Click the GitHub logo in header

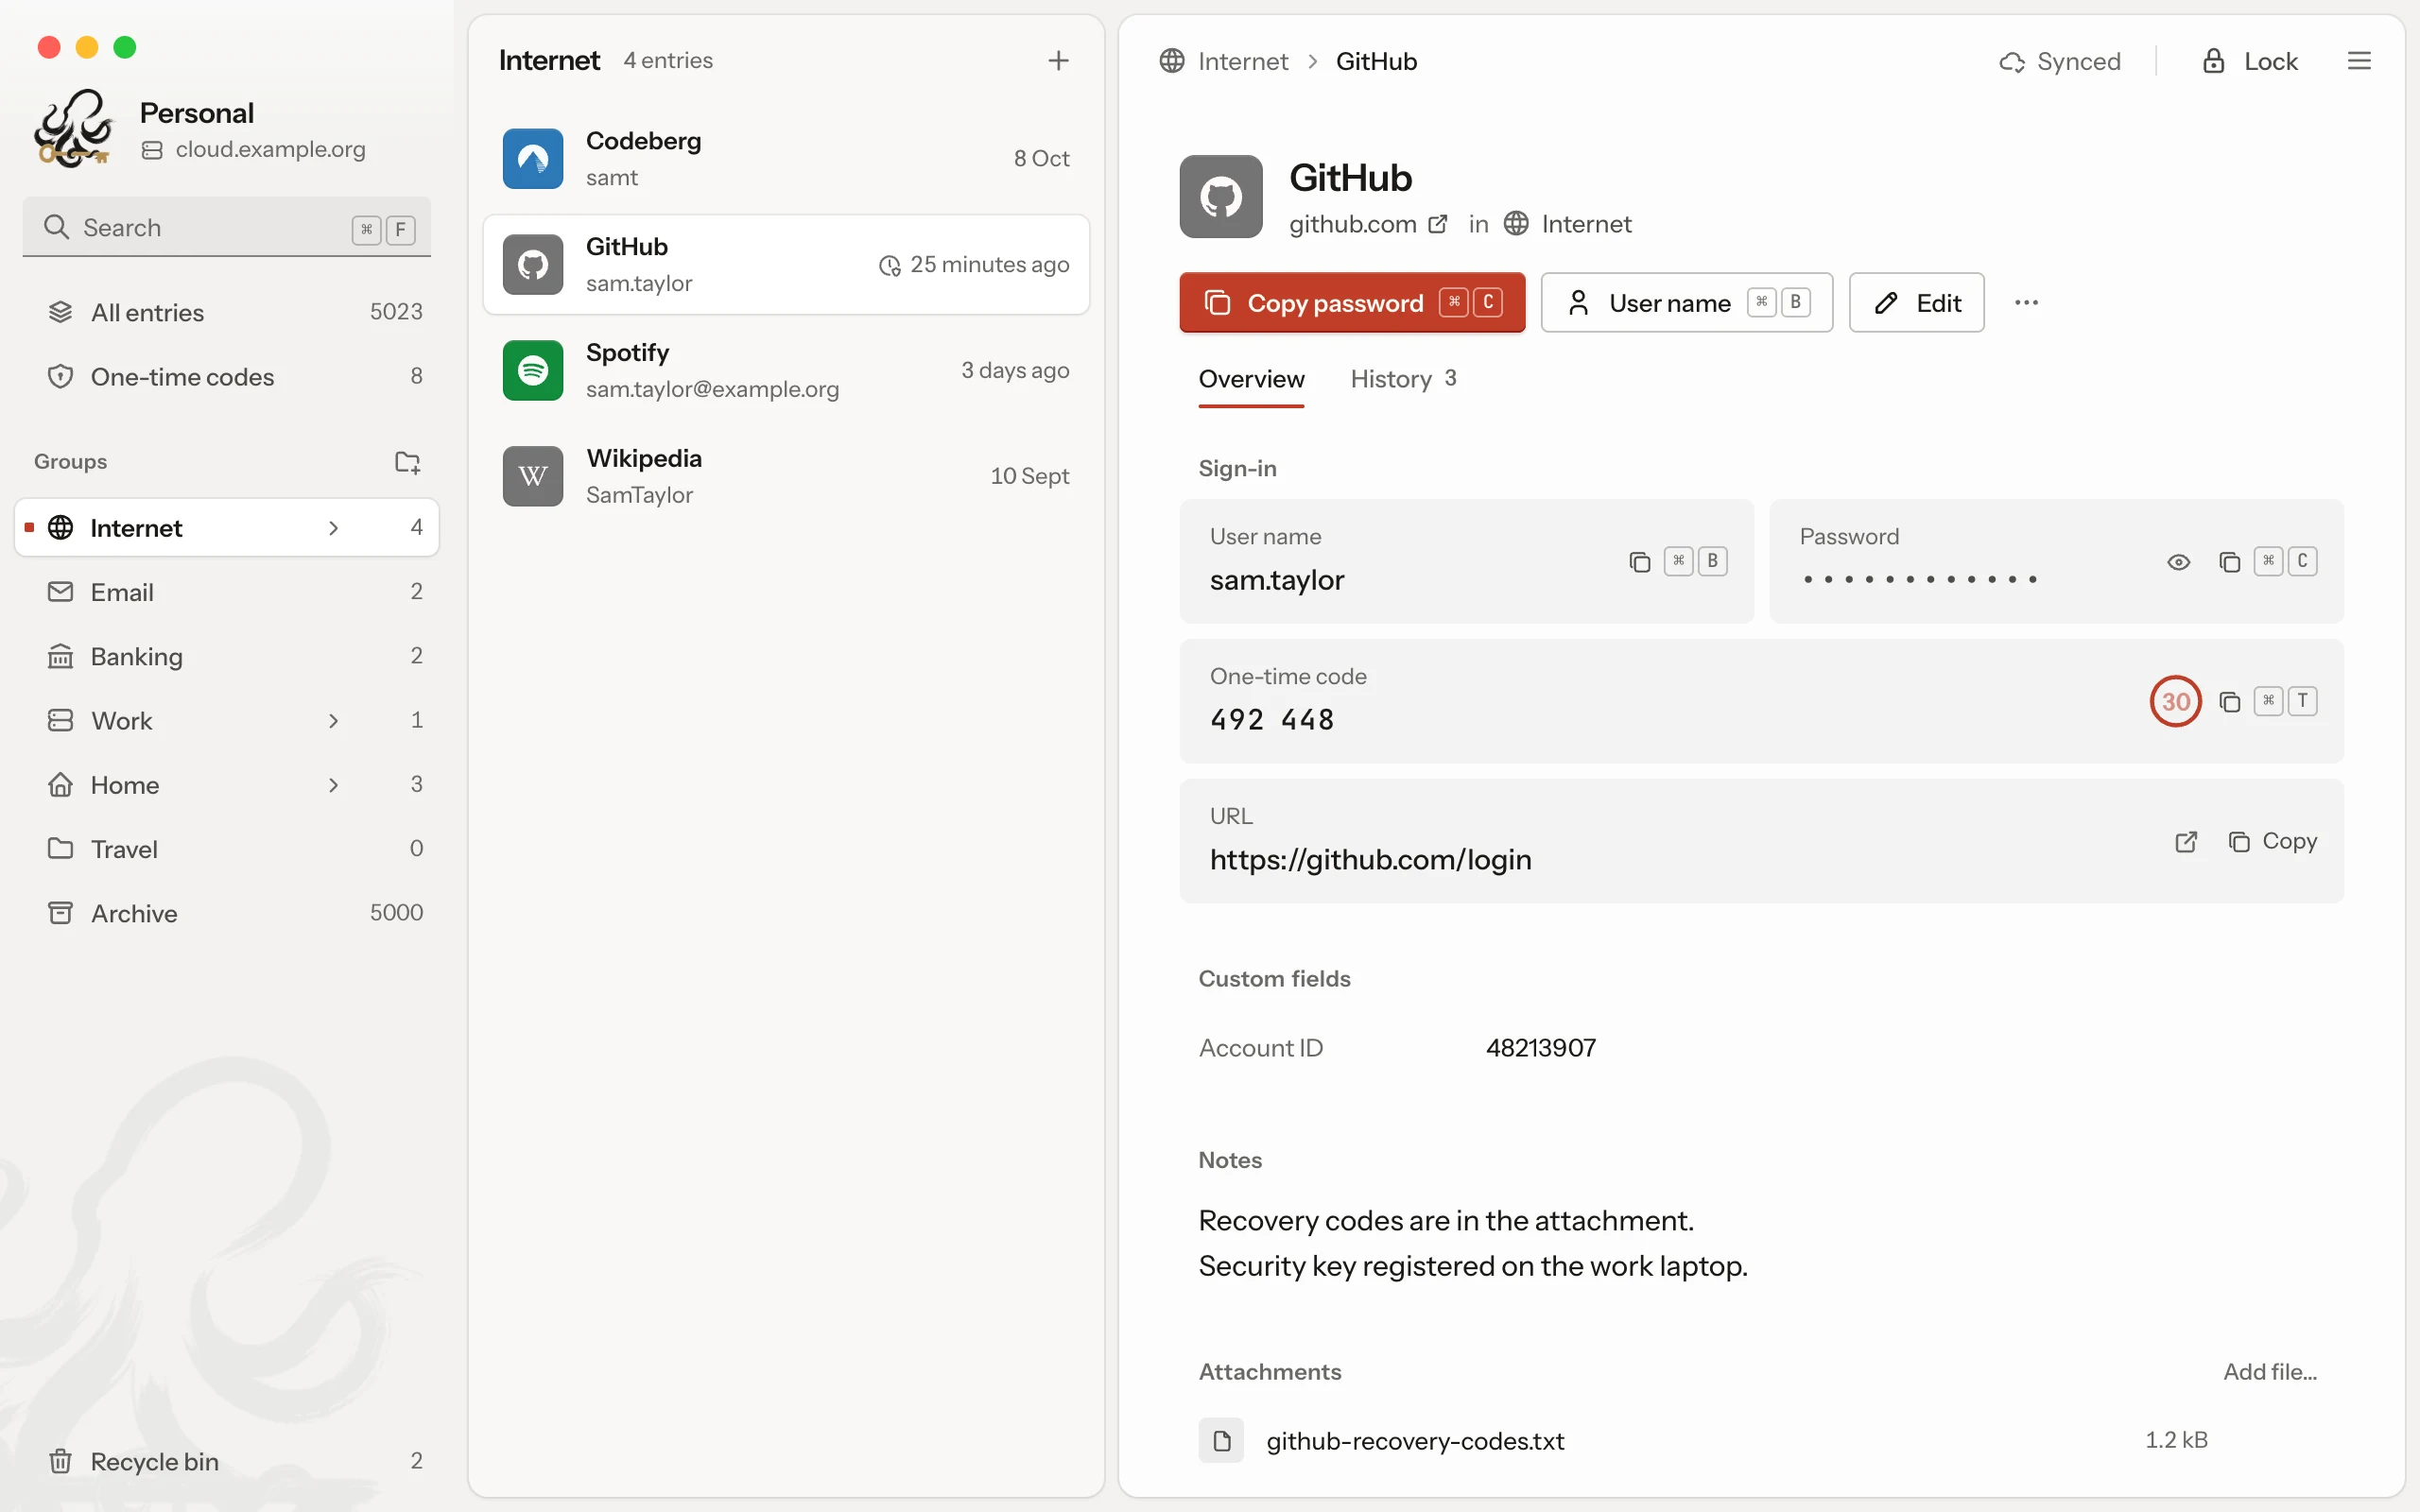(x=1220, y=197)
